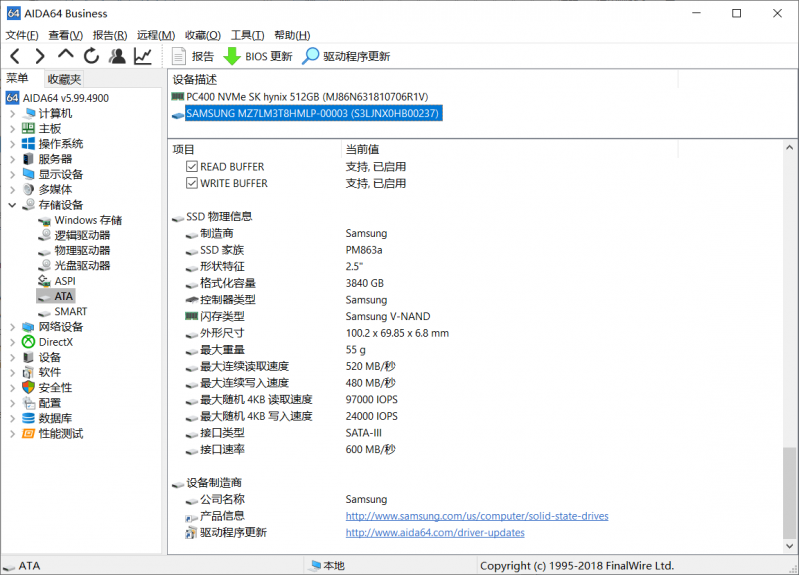Screen dimensions: 799x575
Task: Switch to the 菜单 tab
Action: pos(17,79)
